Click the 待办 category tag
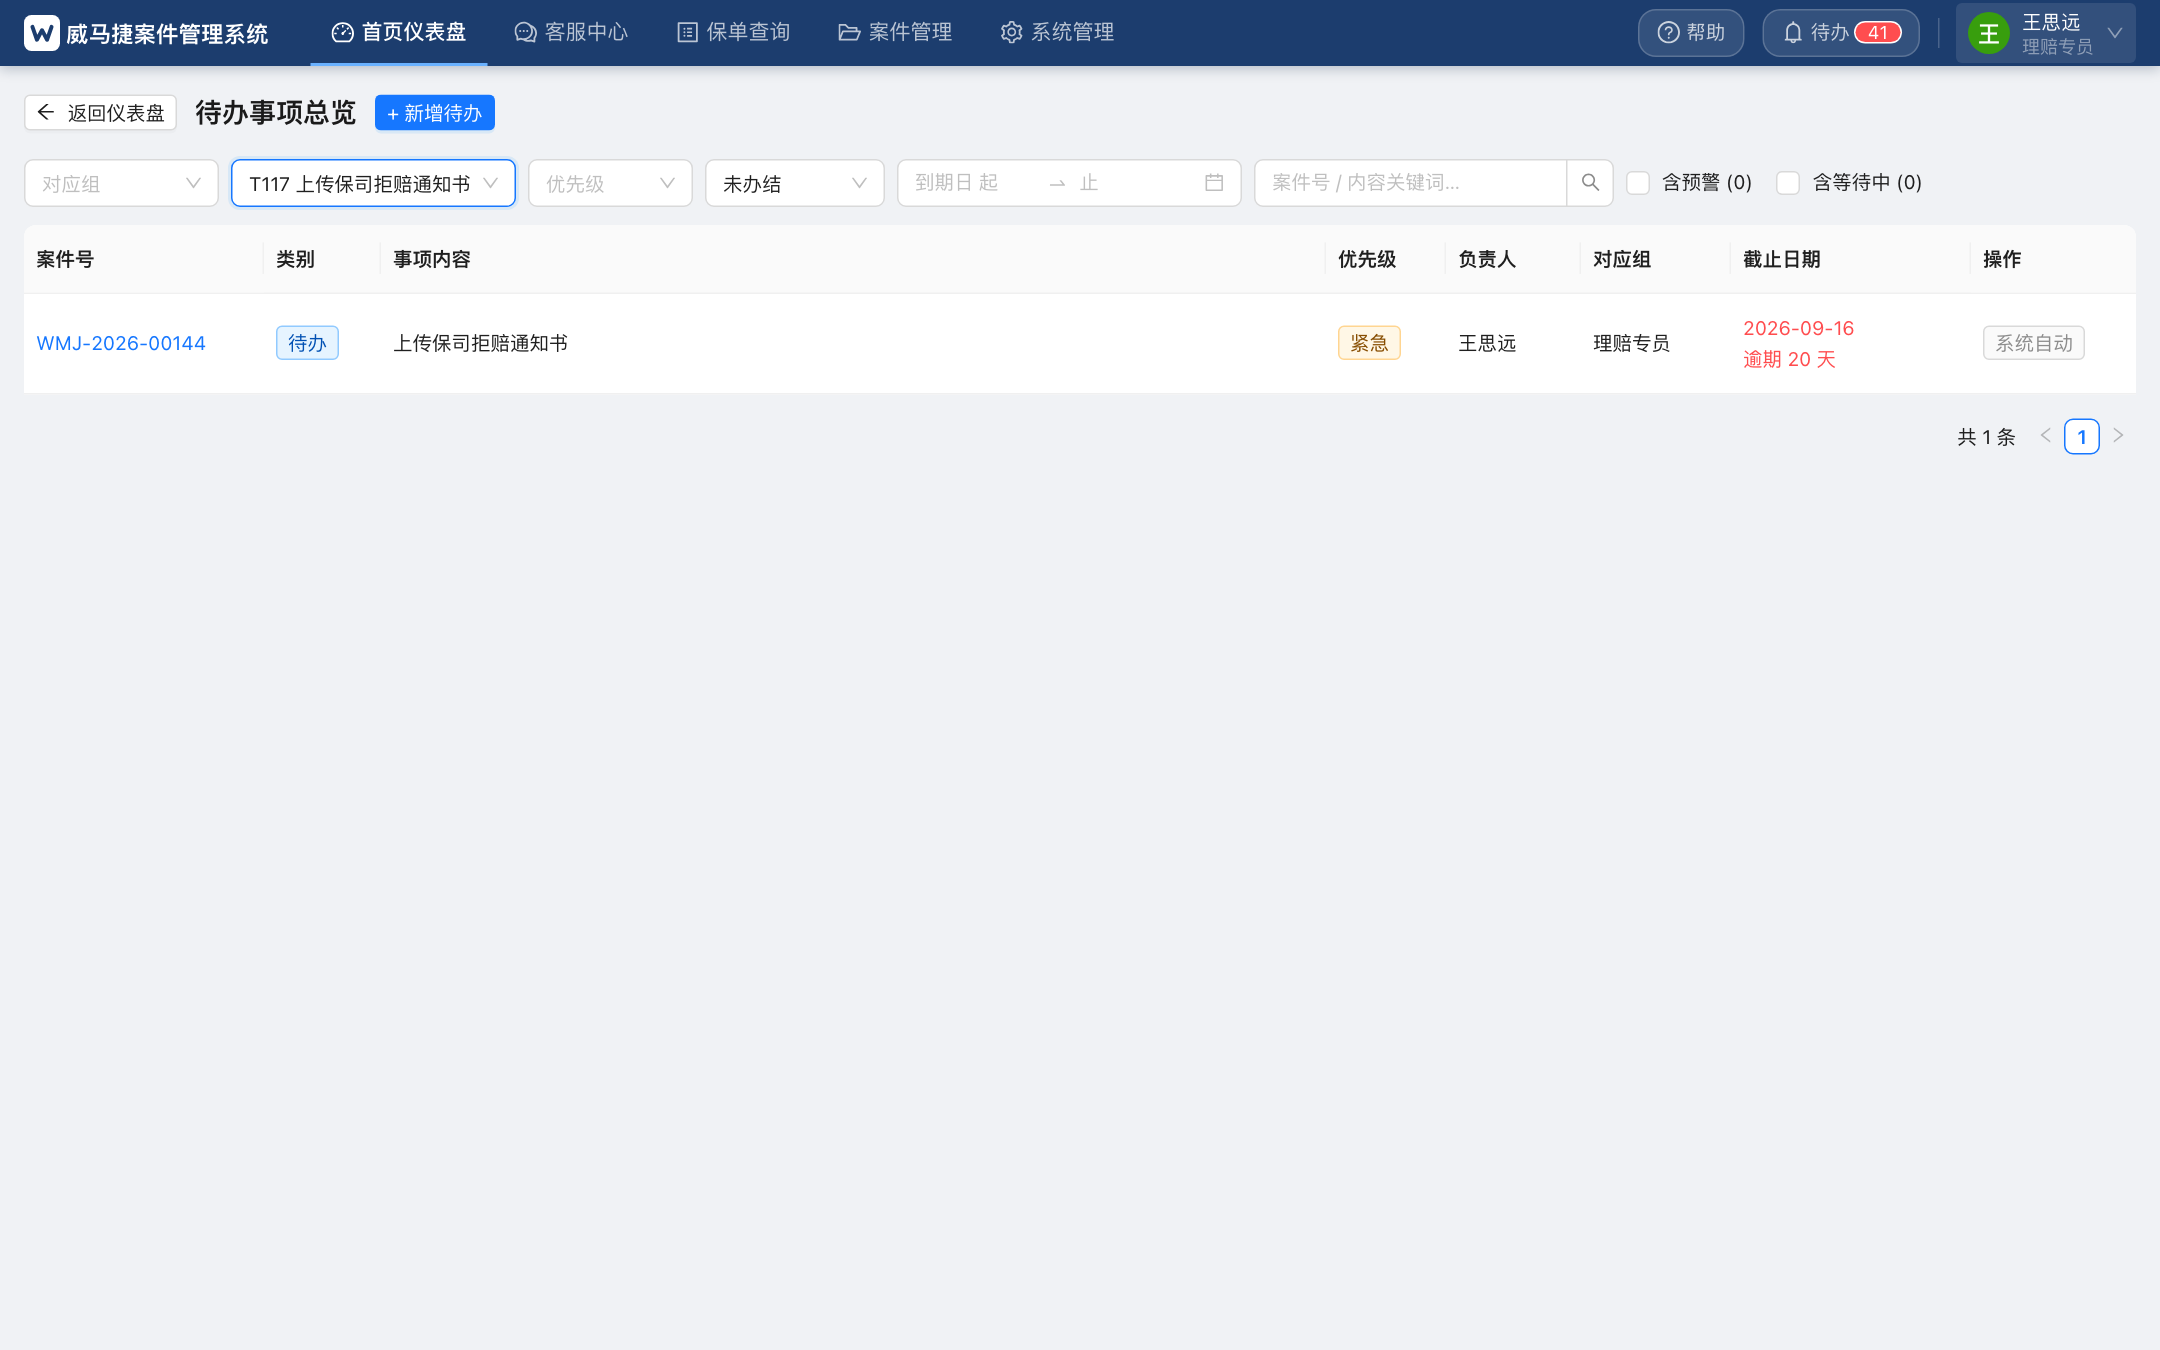2160x1350 pixels. click(x=307, y=343)
